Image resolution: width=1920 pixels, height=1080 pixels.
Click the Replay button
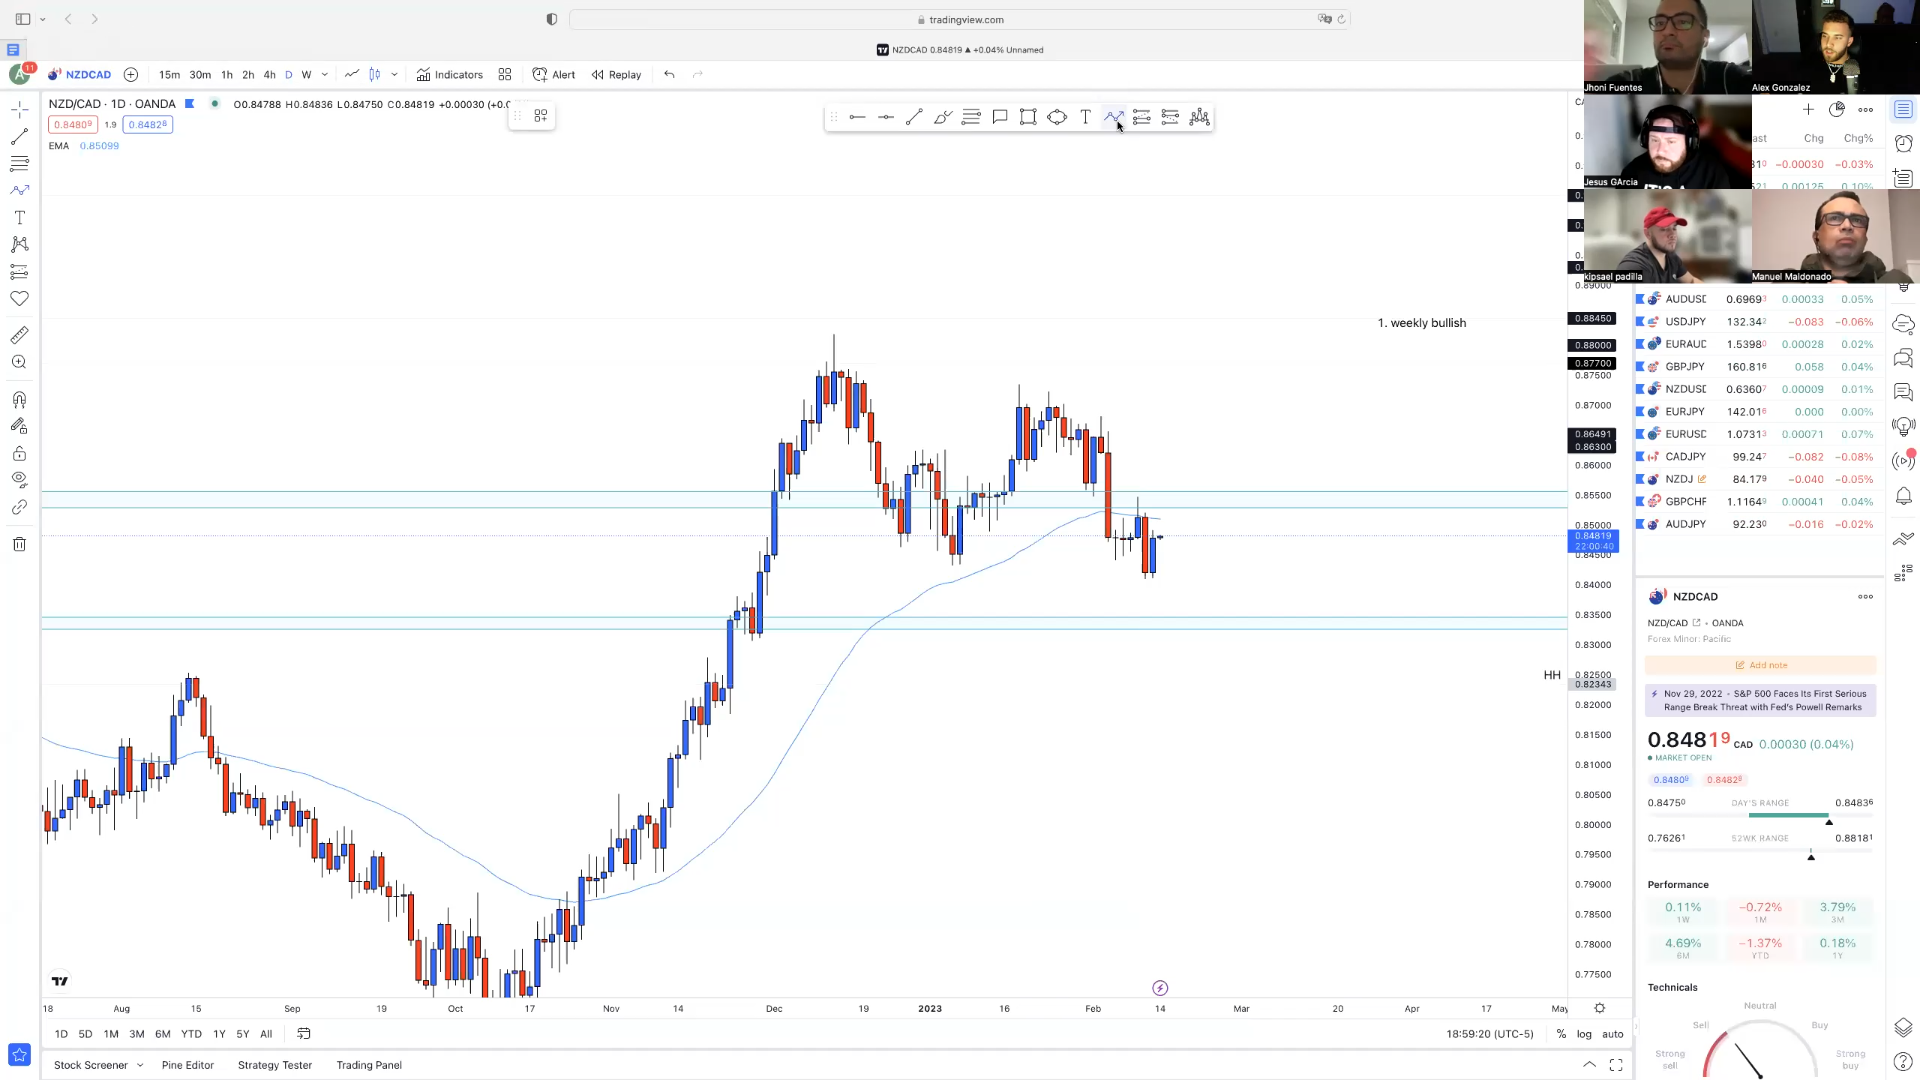click(616, 74)
